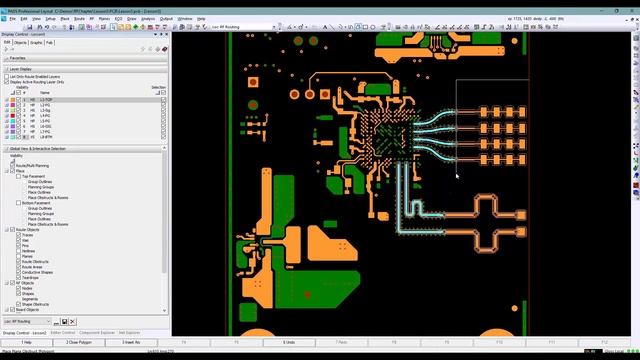
Task: Switch to the Graphic tab
Action: pos(36,42)
